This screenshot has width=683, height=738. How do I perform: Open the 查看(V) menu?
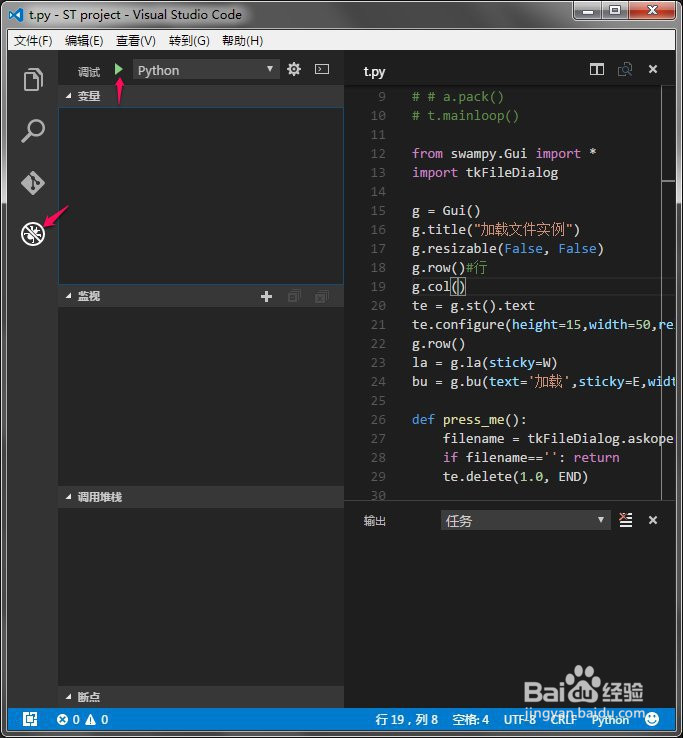click(x=136, y=41)
